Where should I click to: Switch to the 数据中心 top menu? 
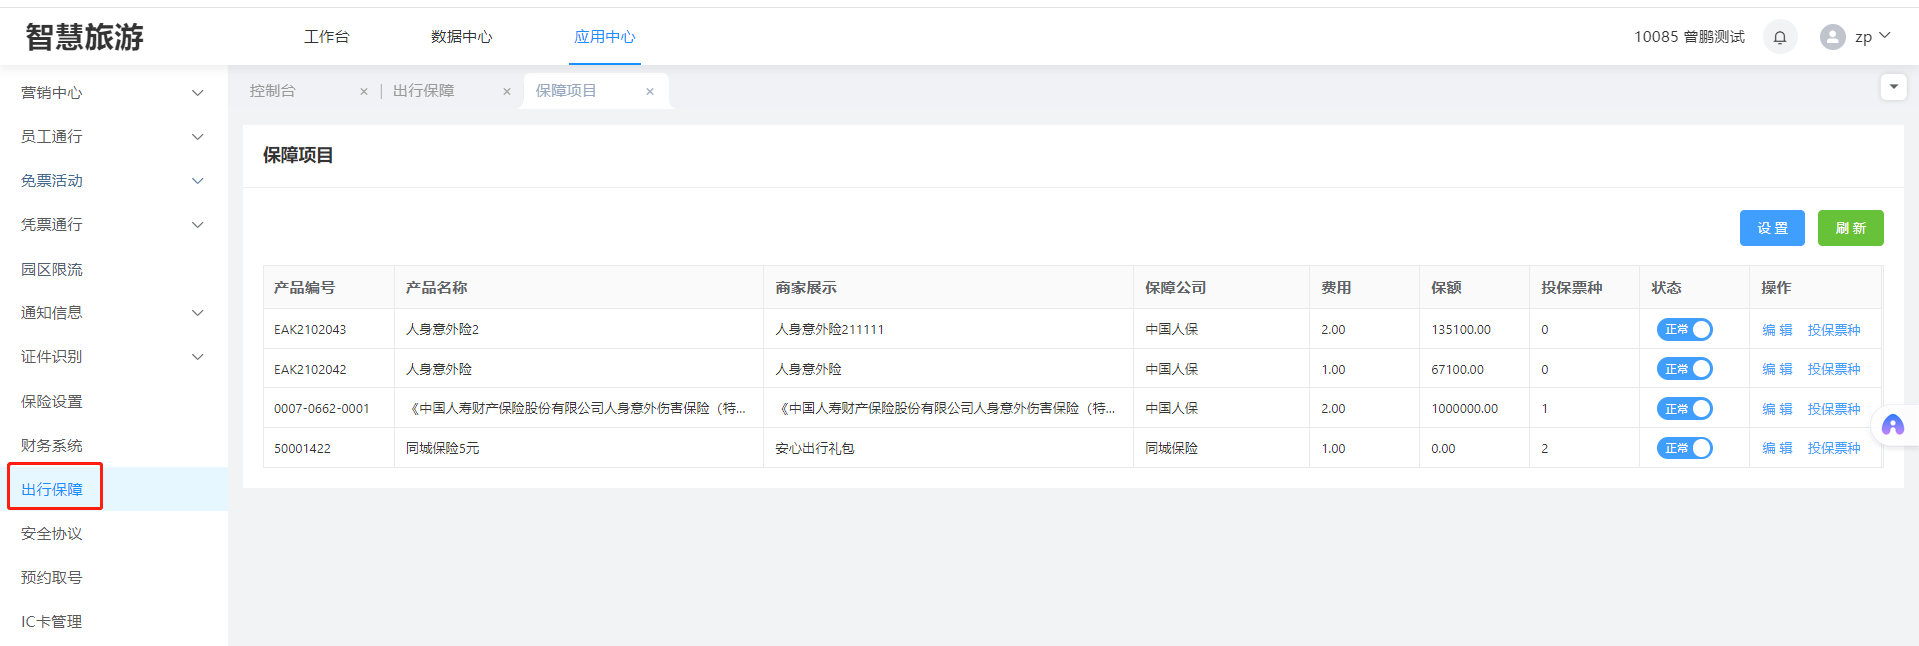coord(461,37)
